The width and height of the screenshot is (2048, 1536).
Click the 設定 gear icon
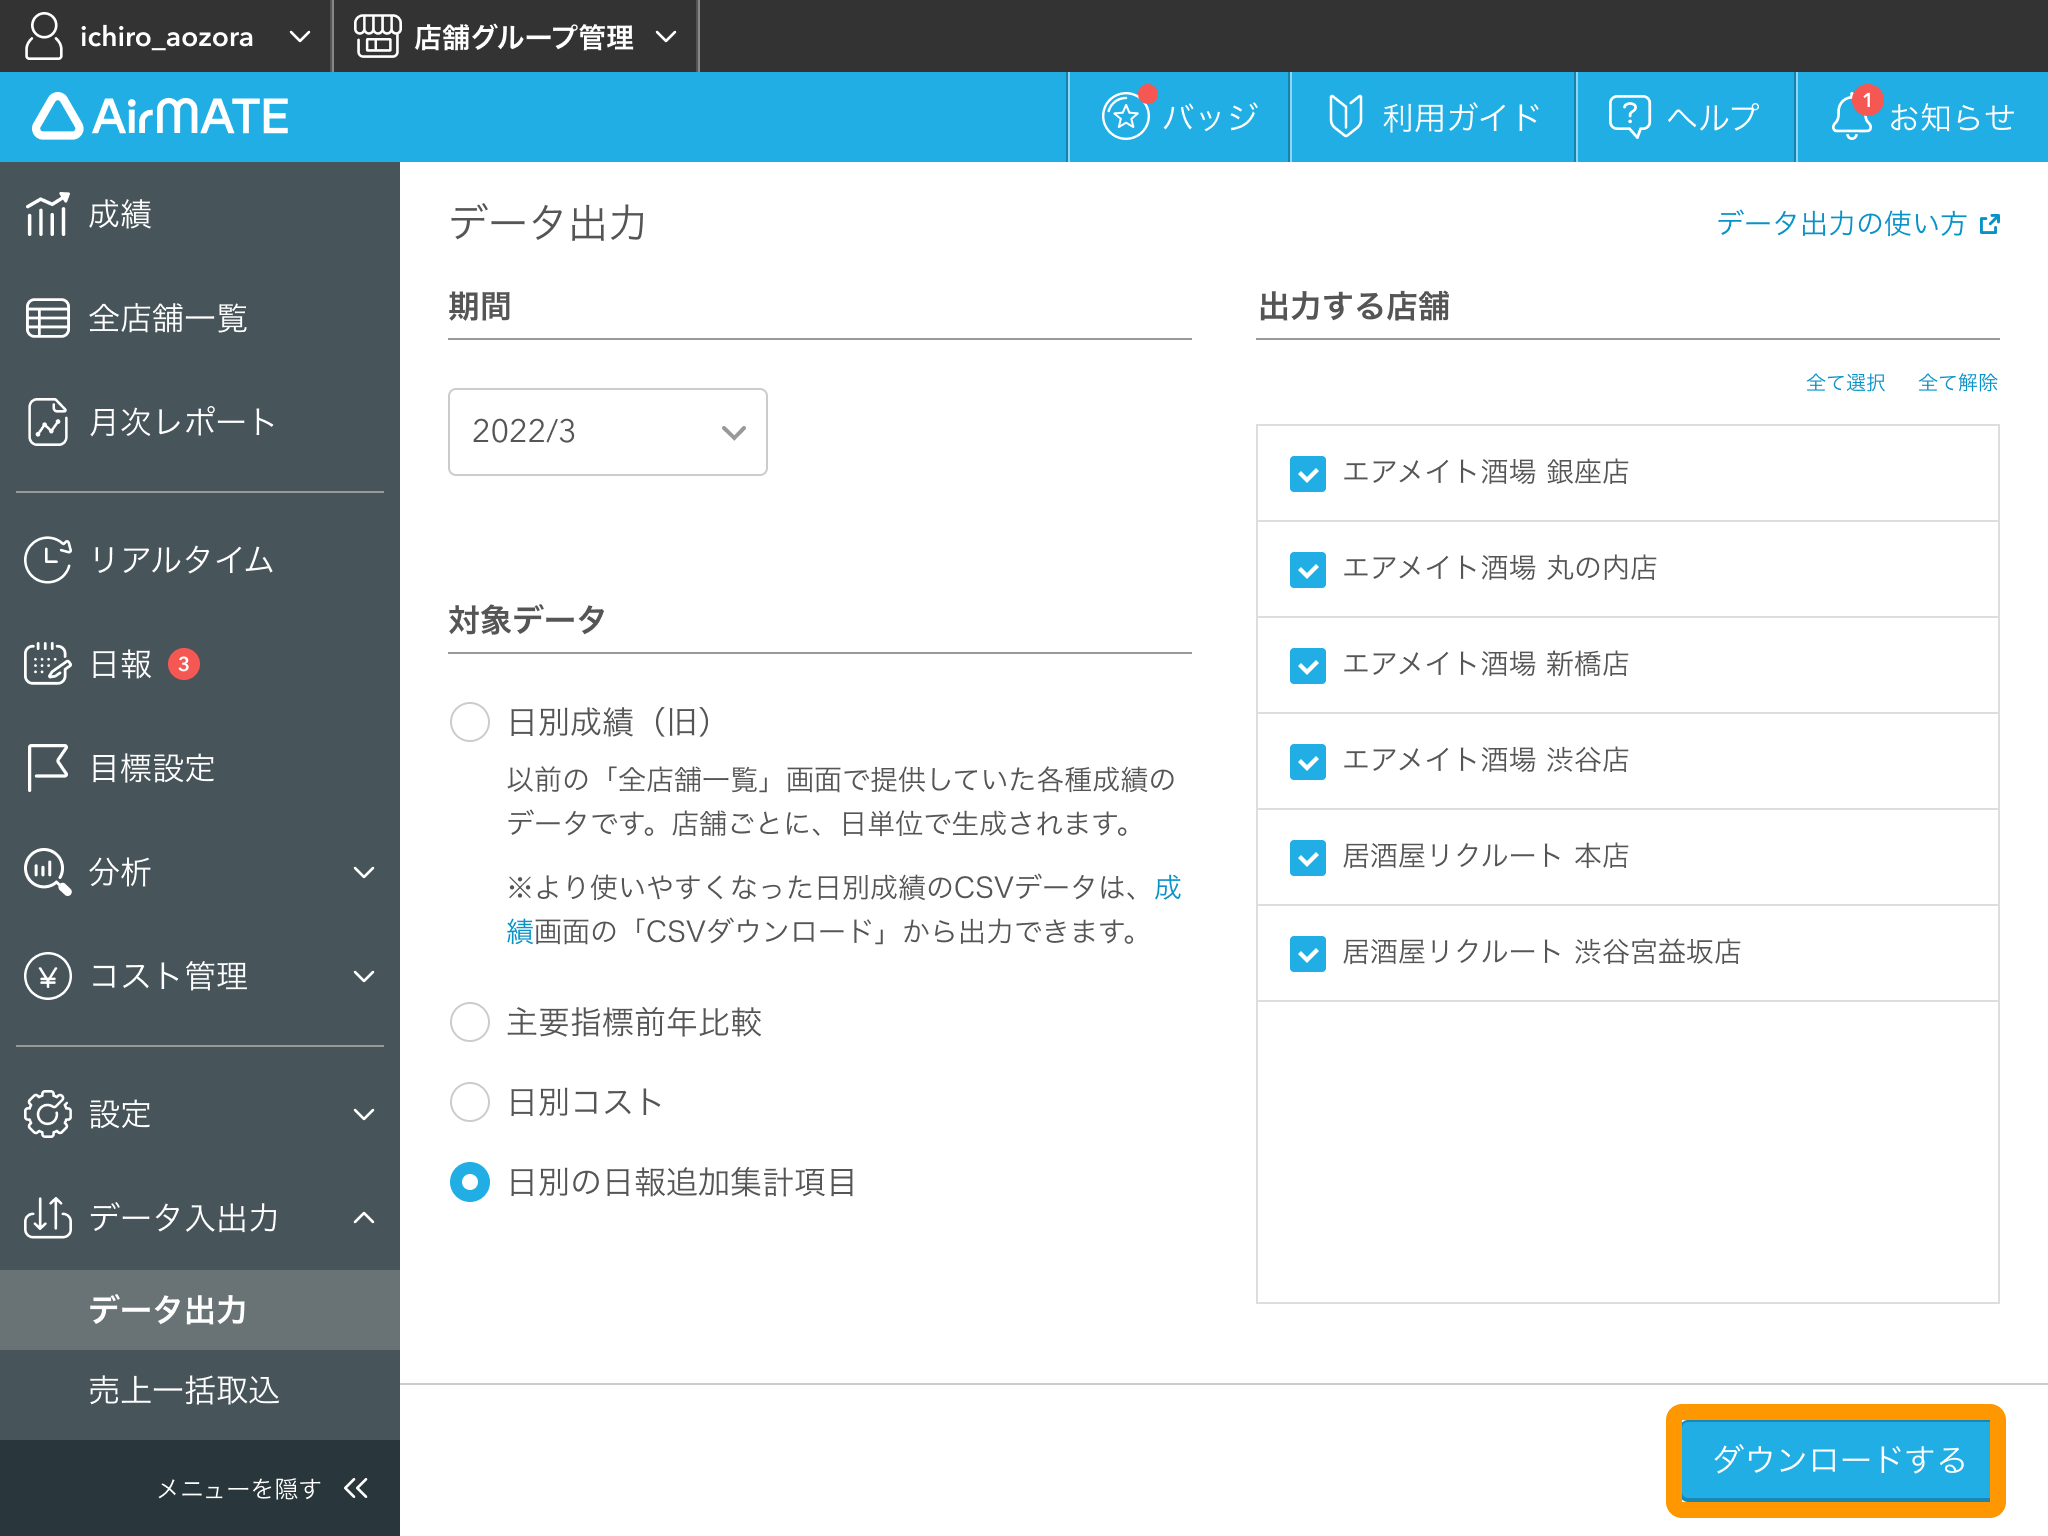click(x=47, y=1114)
